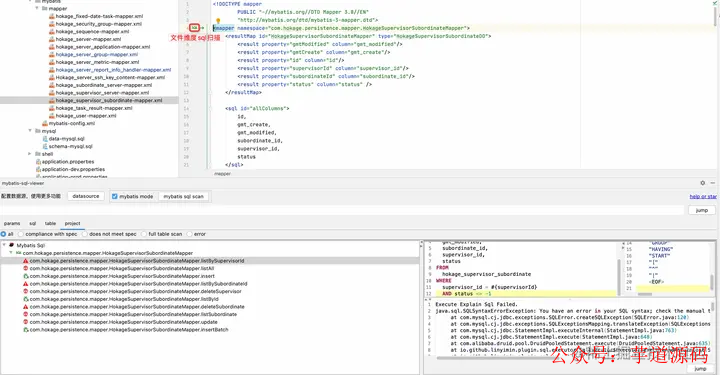Click the red status icon of the listAll row
This screenshot has width=720, height=375.
coord(26,268)
